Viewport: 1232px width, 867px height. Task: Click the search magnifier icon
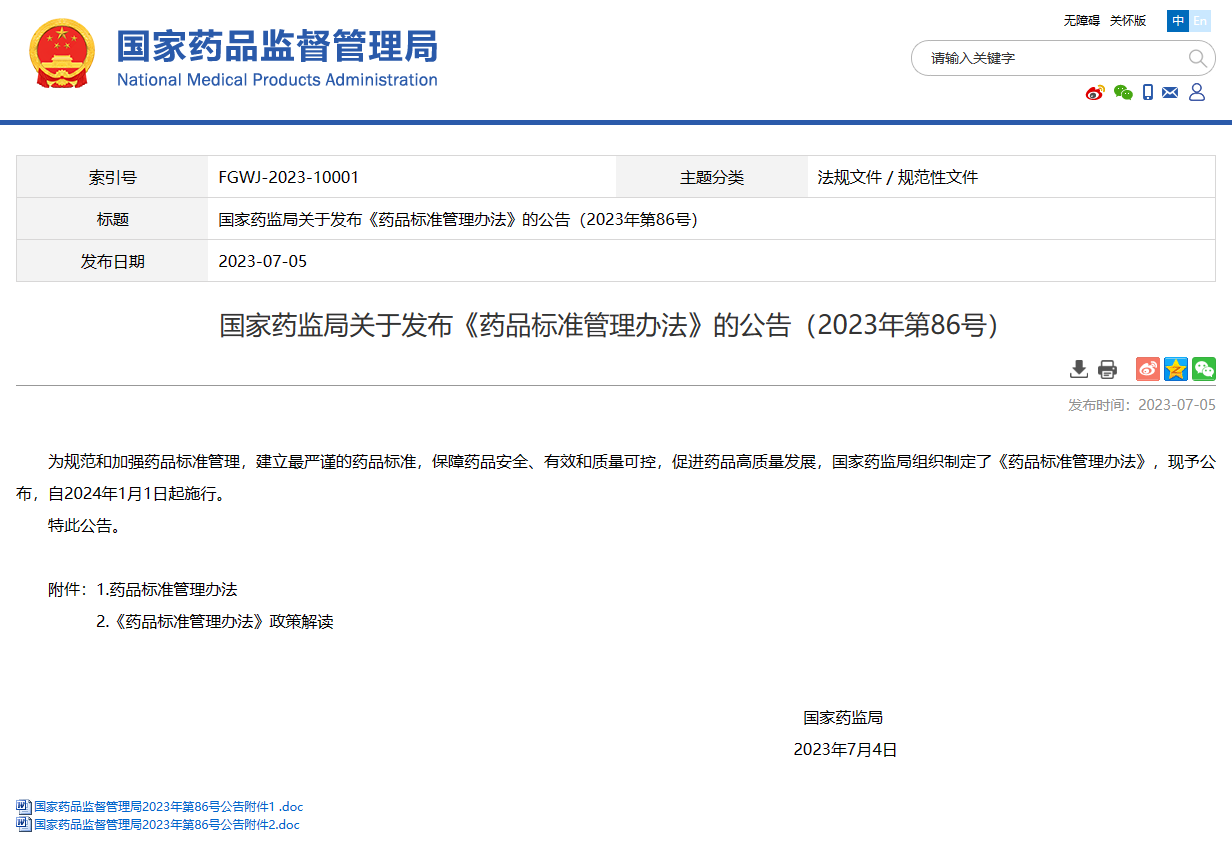[x=1197, y=59]
